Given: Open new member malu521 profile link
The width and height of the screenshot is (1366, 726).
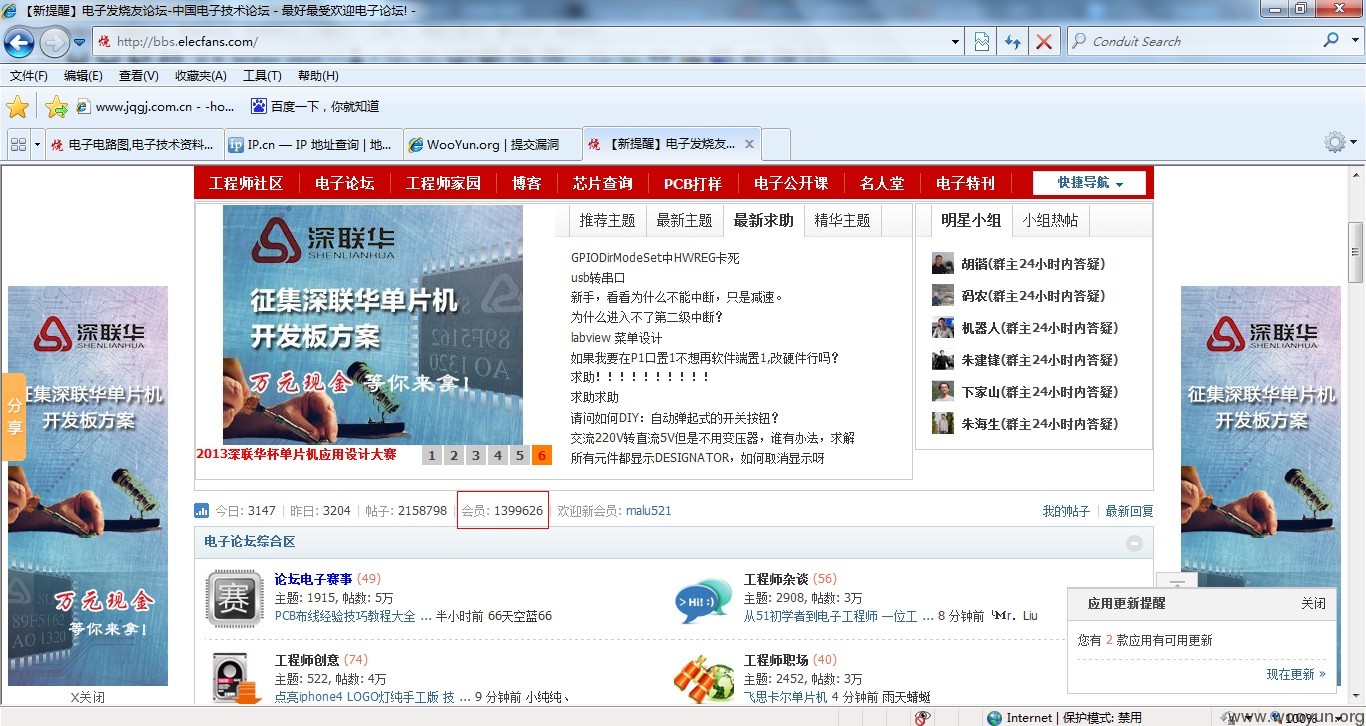Looking at the screenshot, I should (x=648, y=510).
